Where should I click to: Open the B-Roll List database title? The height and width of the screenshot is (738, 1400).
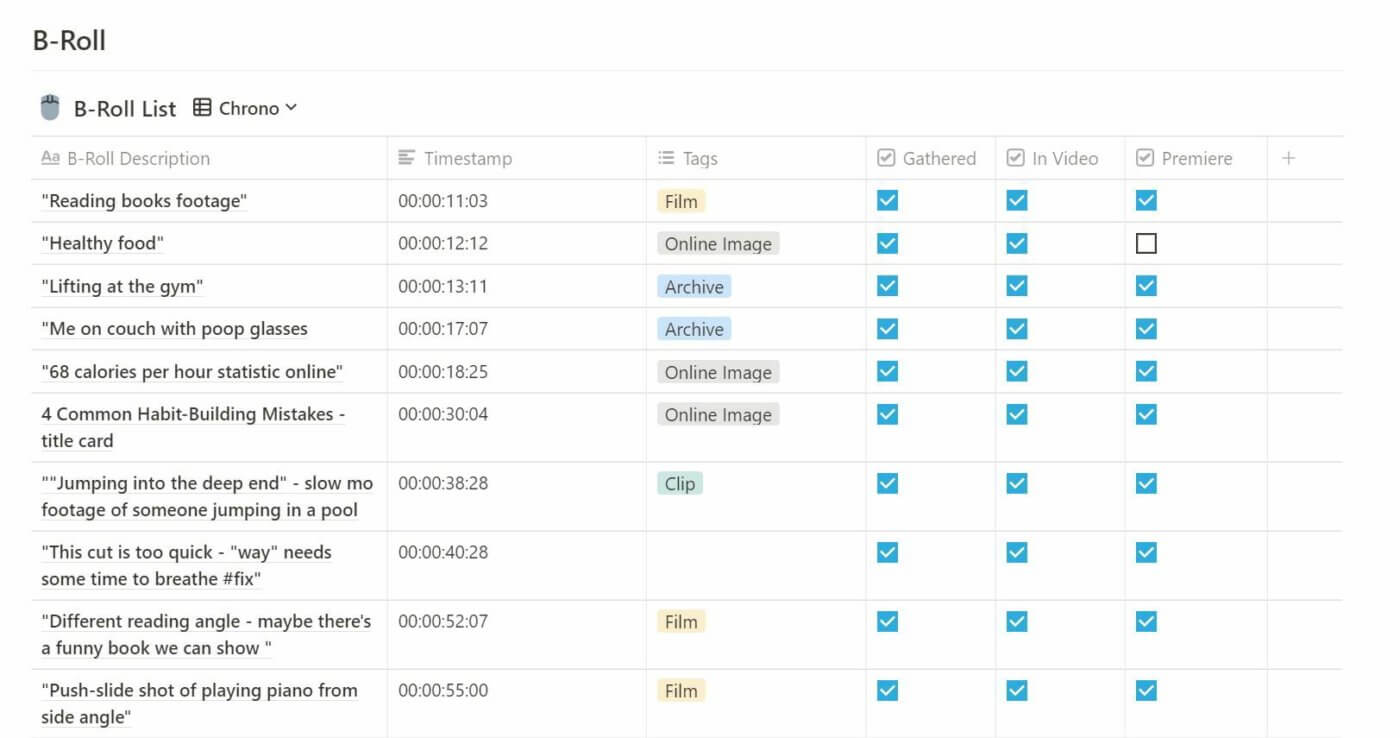125,108
